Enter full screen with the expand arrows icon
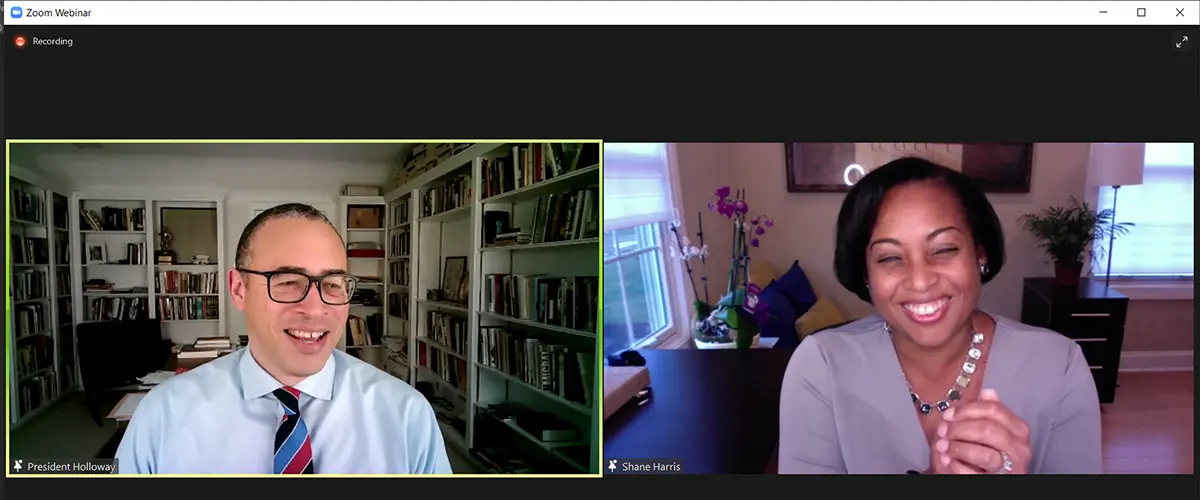Image resolution: width=1200 pixels, height=500 pixels. 1181,42
